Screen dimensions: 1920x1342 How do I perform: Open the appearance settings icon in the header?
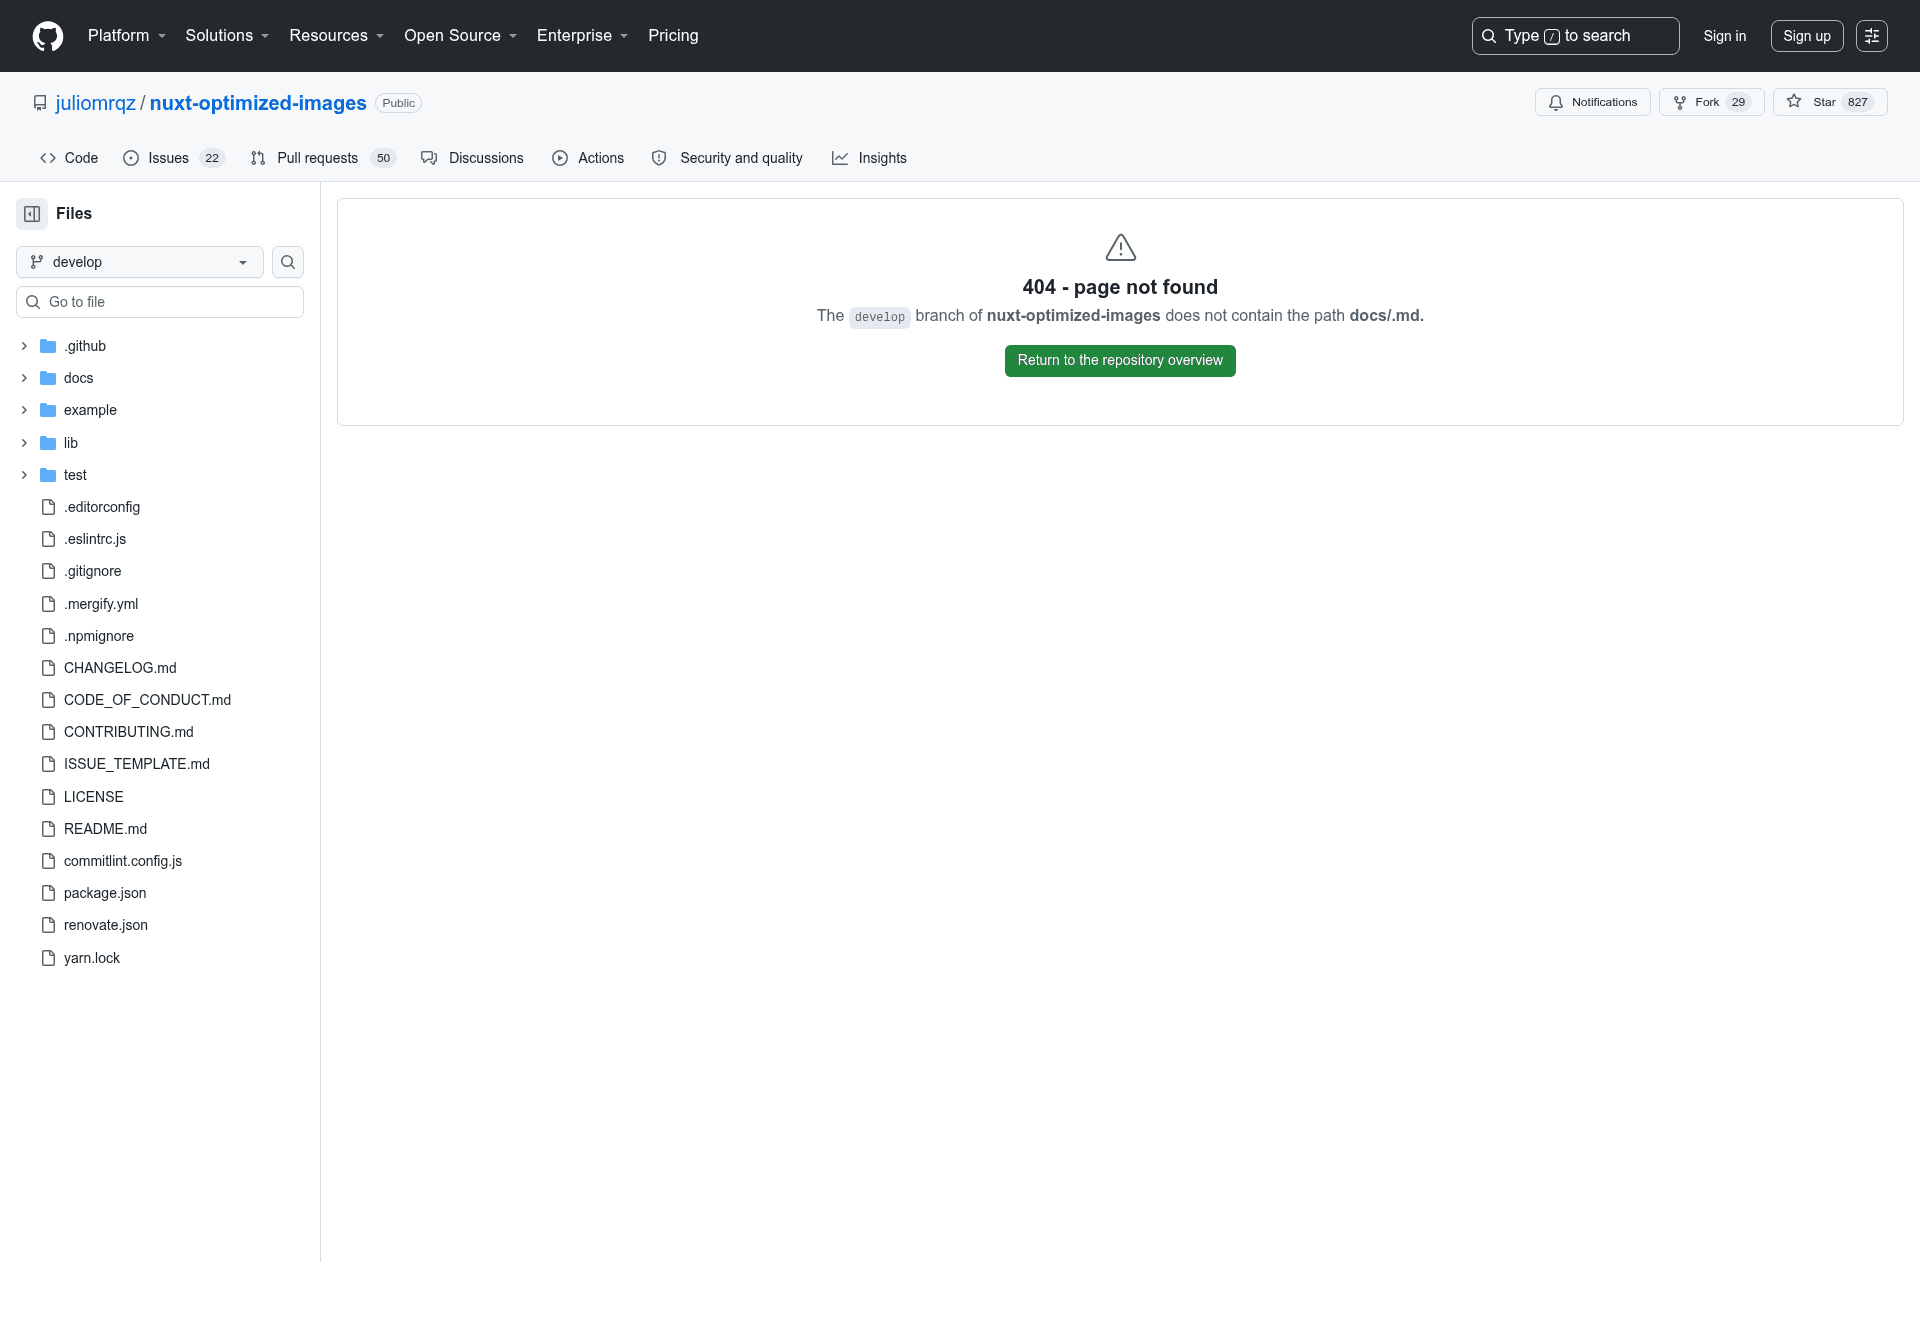pos(1872,36)
